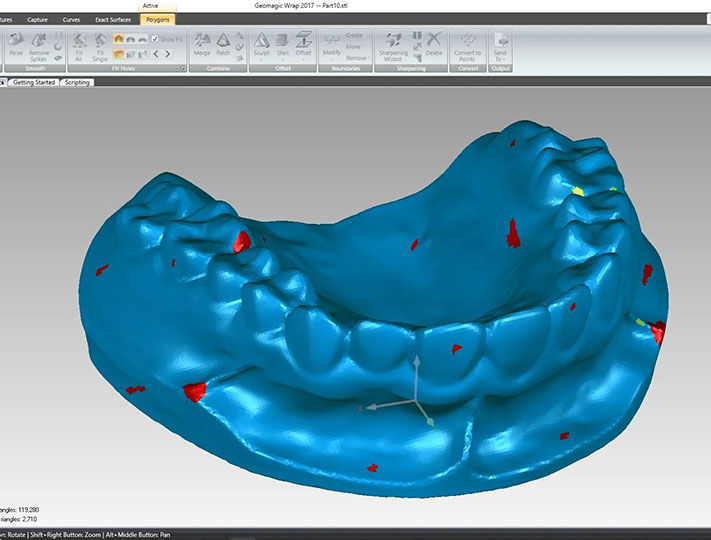Screen dimensions: 711x540
Task: Click the Delete sharpening icon
Action: click(434, 44)
